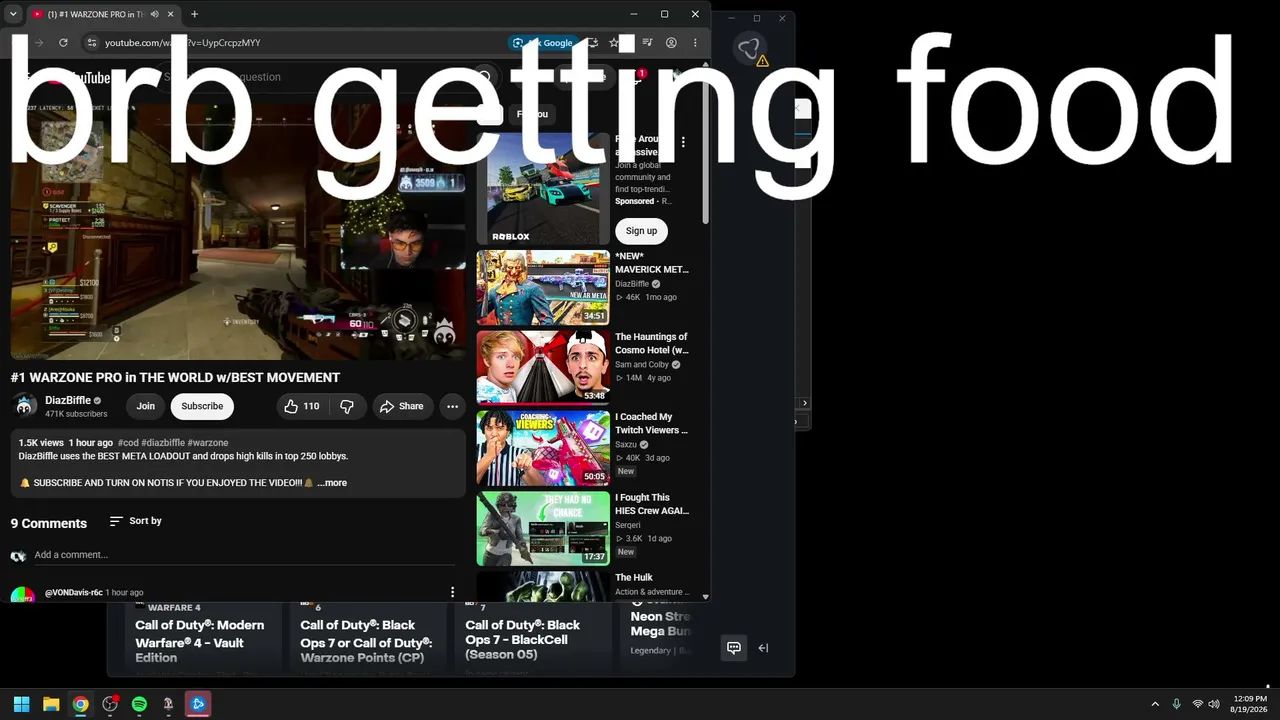Viewport: 1280px width, 720px height.
Task: Open Wi-Fi network tray icon
Action: point(1197,704)
